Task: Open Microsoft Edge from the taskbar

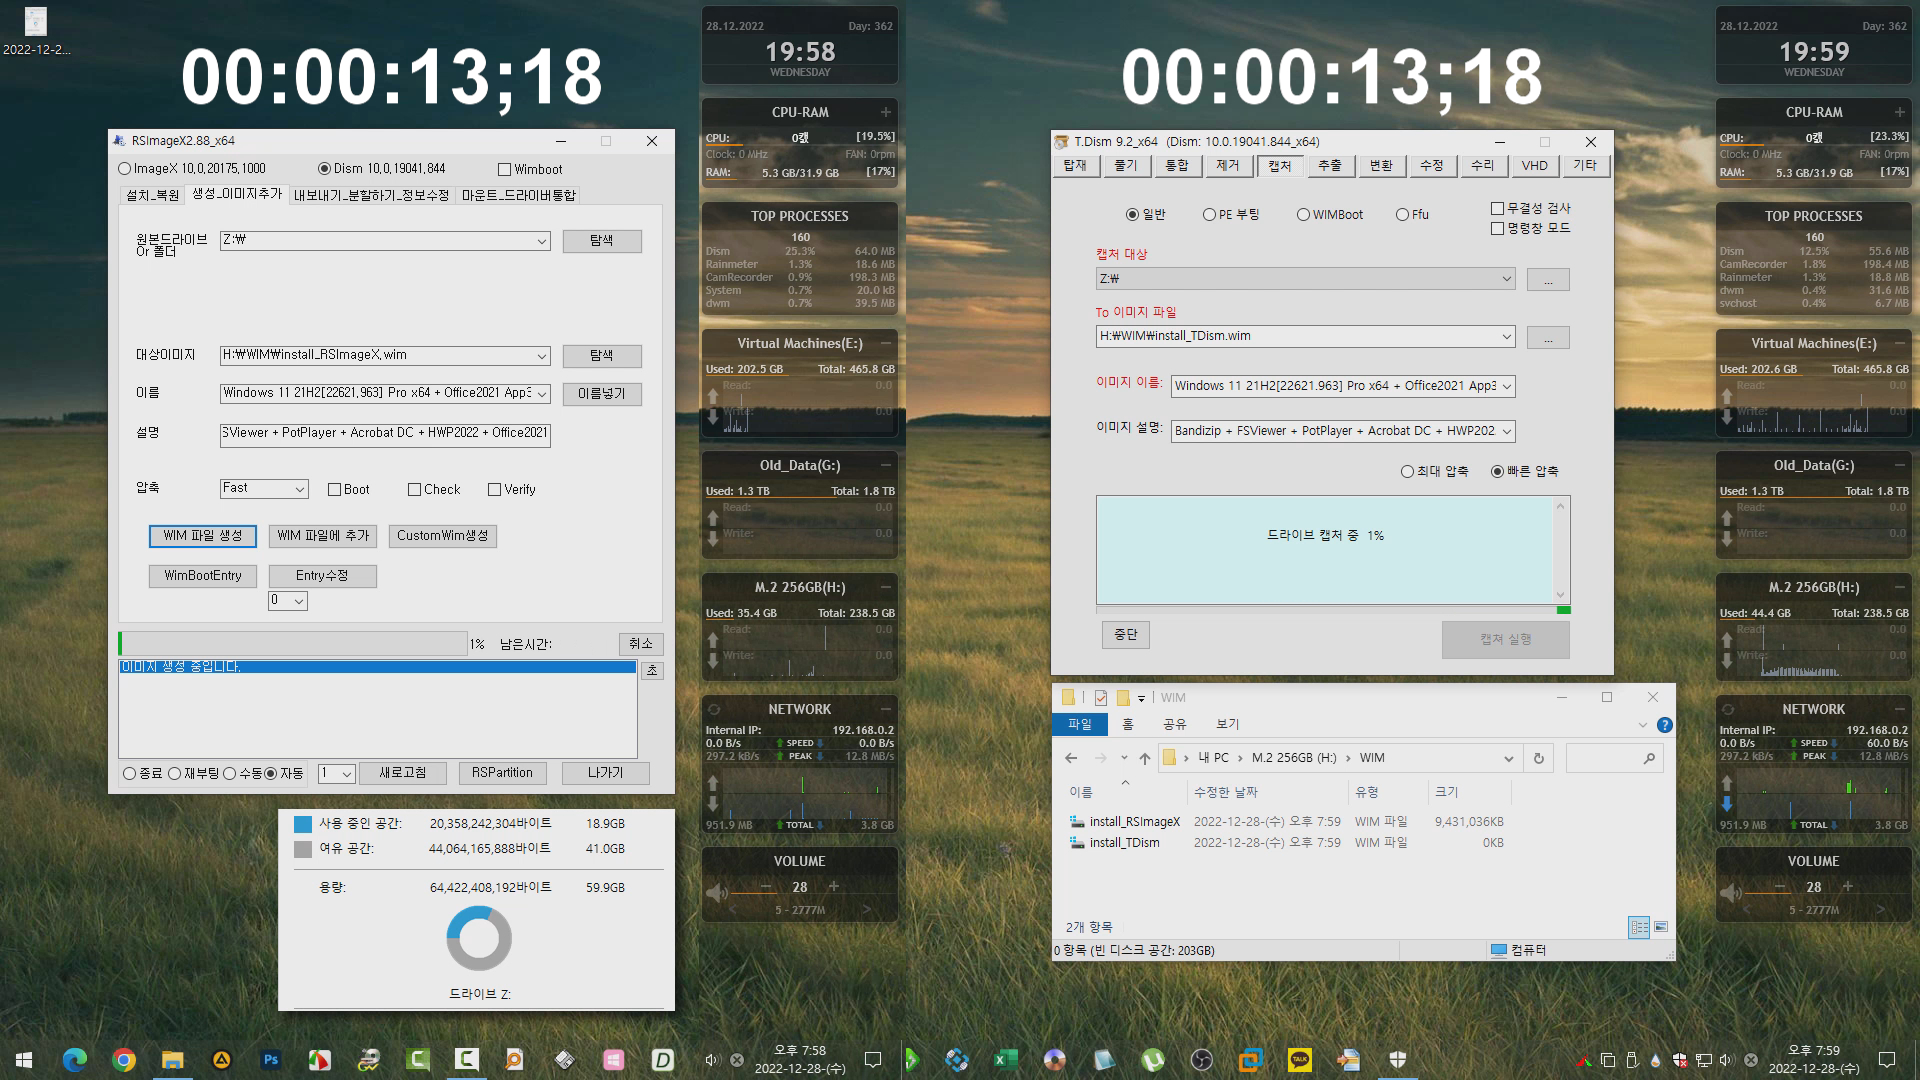Action: [x=75, y=1060]
